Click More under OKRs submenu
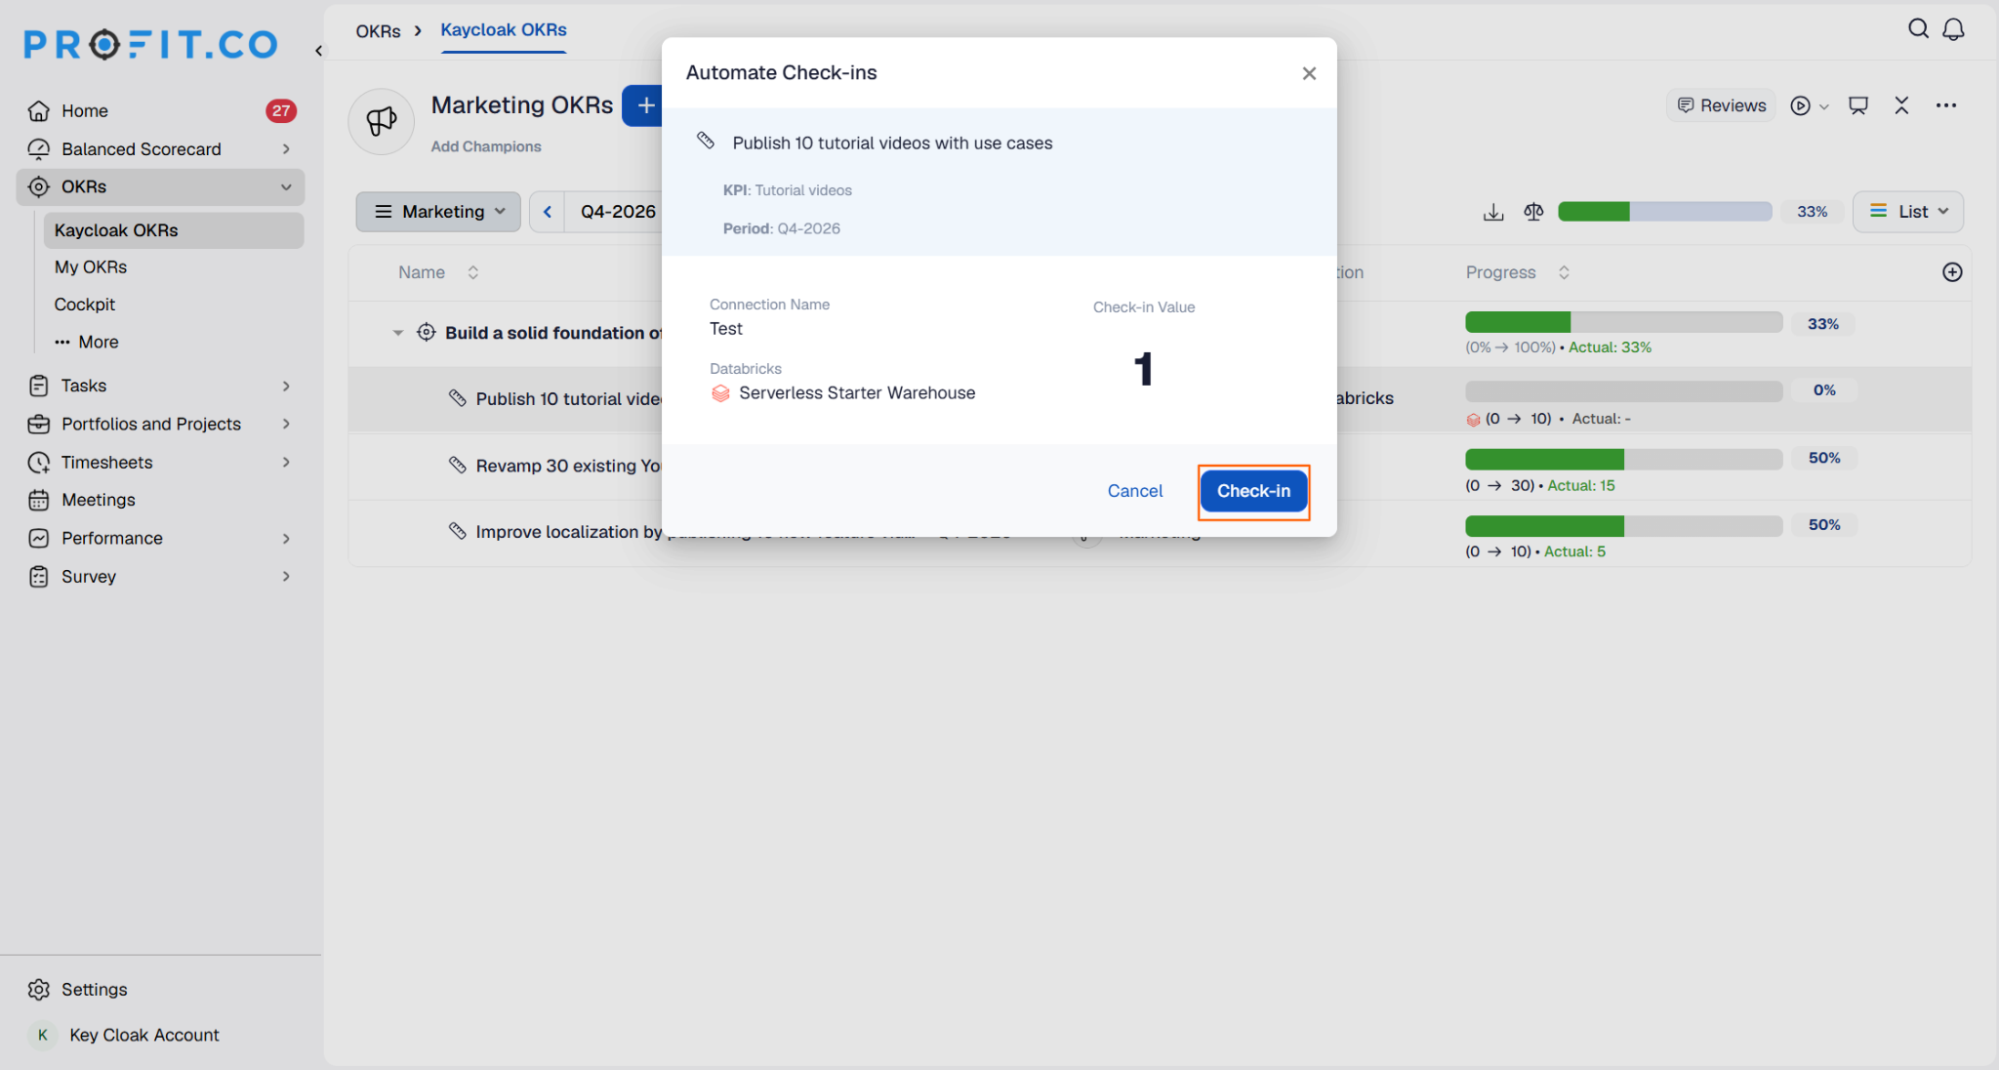 click(87, 342)
